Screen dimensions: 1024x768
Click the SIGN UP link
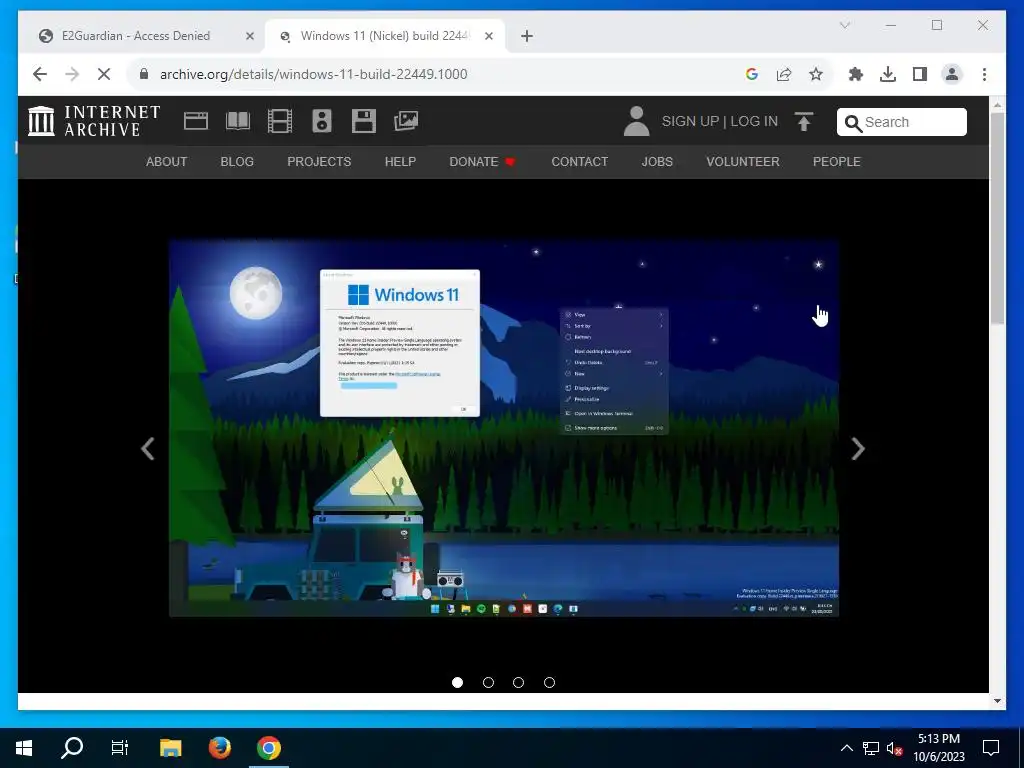pyautogui.click(x=690, y=121)
